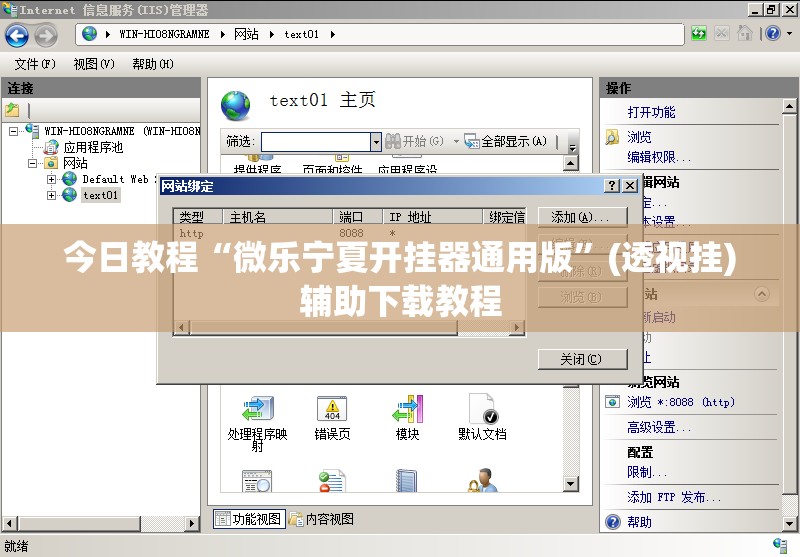Viewport: 800px width, 557px height.
Task: Click the 应用程序池 tree icon
Action: tap(51, 147)
